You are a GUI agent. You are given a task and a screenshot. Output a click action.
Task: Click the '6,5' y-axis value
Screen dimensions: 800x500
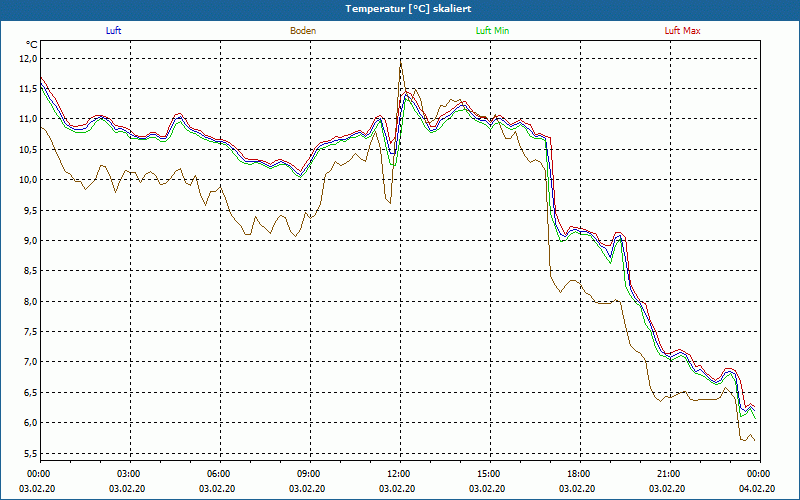(31, 392)
